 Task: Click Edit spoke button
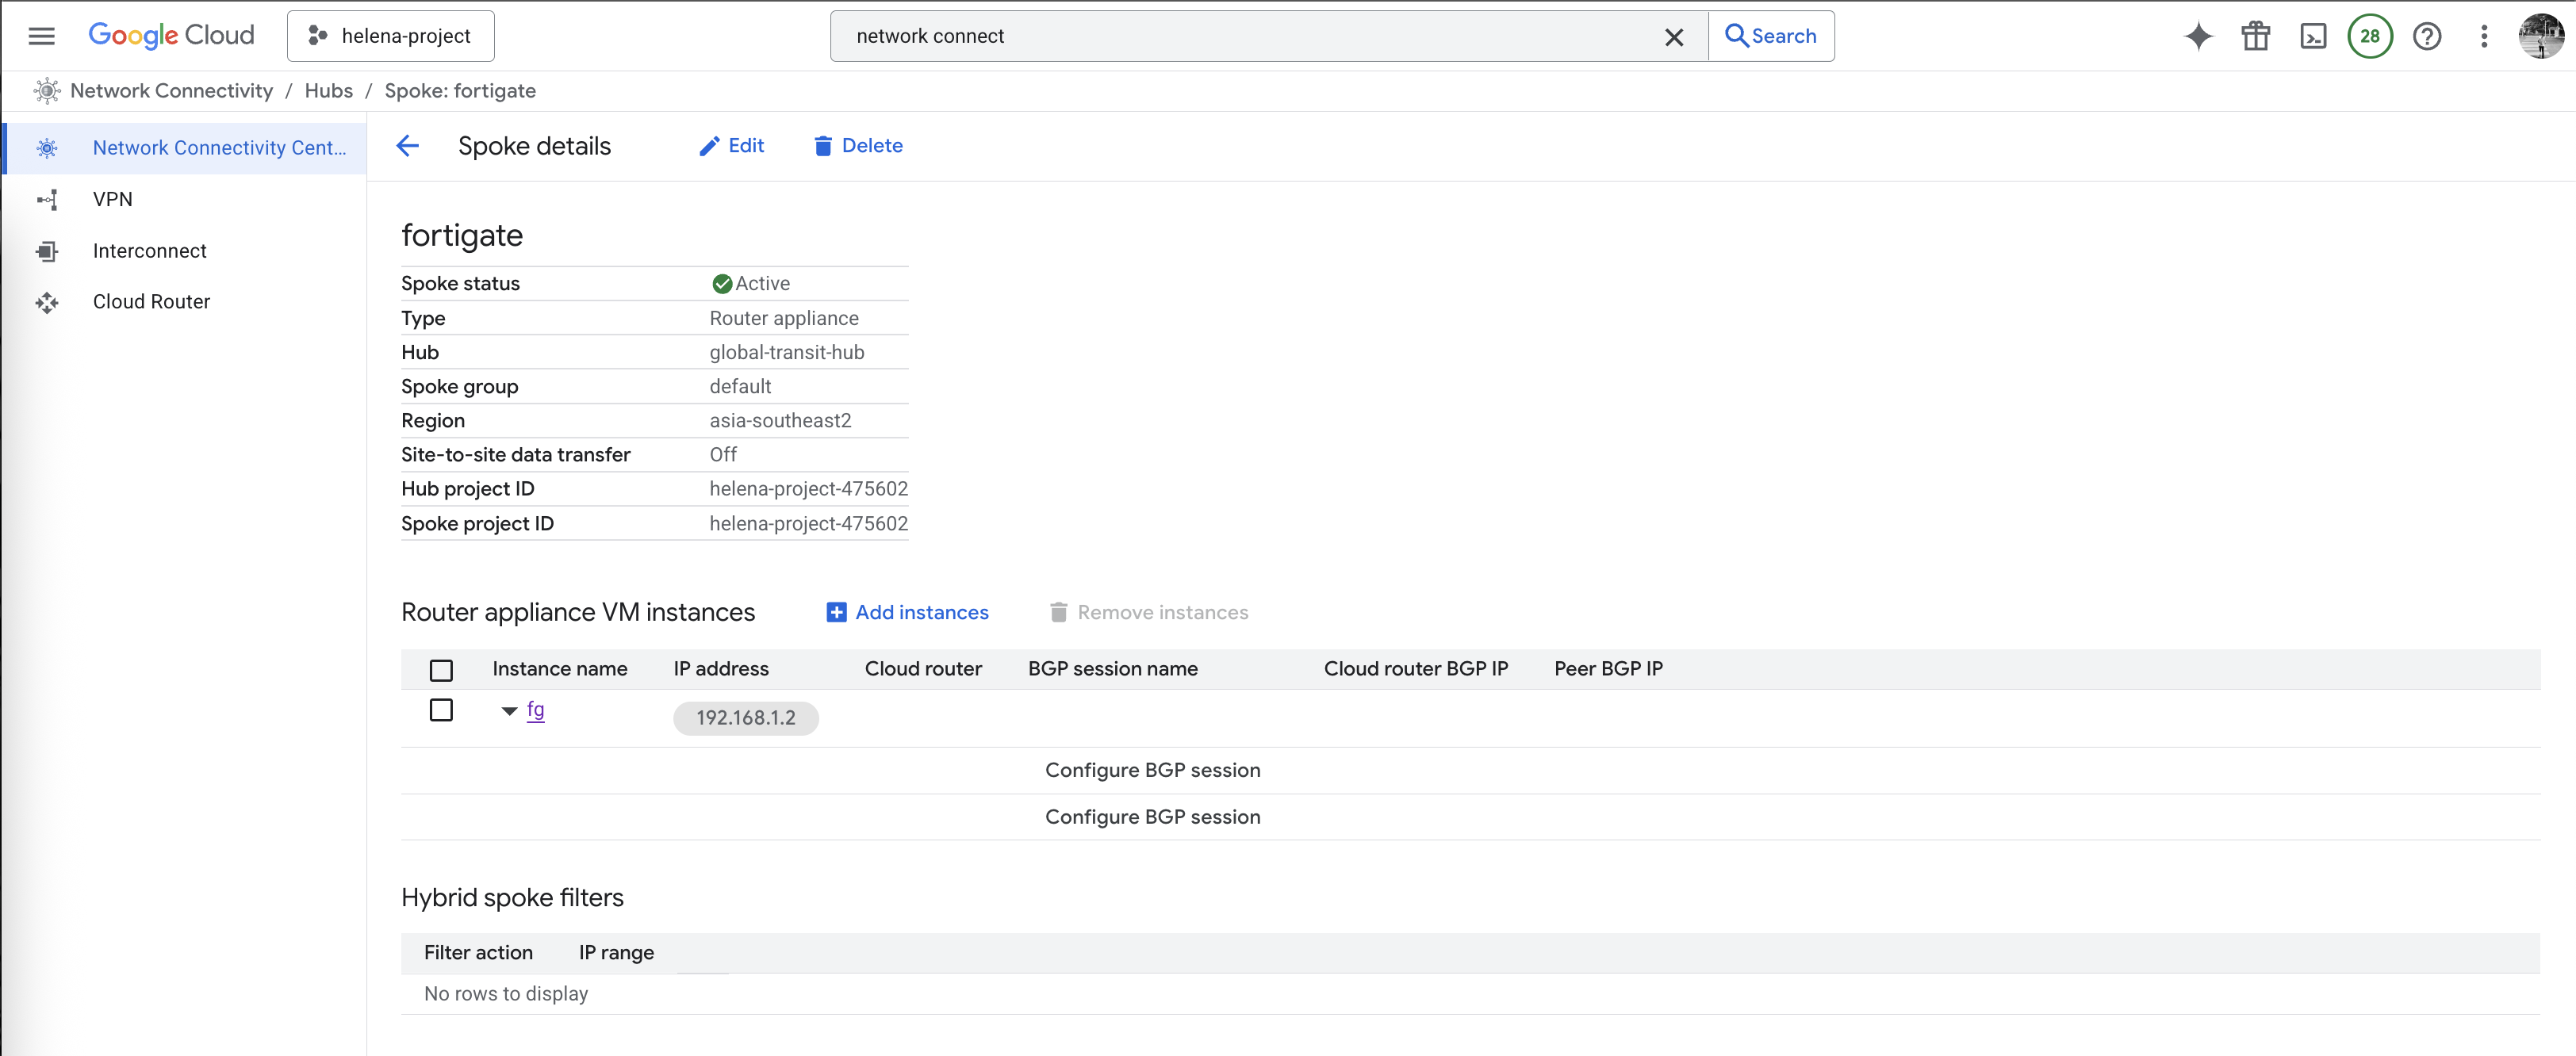731,146
